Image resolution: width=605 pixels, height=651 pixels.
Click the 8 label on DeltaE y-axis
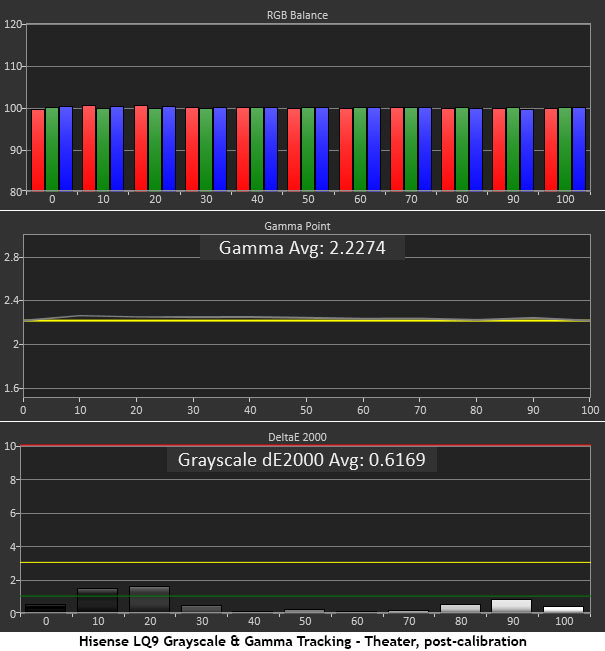point(12,480)
